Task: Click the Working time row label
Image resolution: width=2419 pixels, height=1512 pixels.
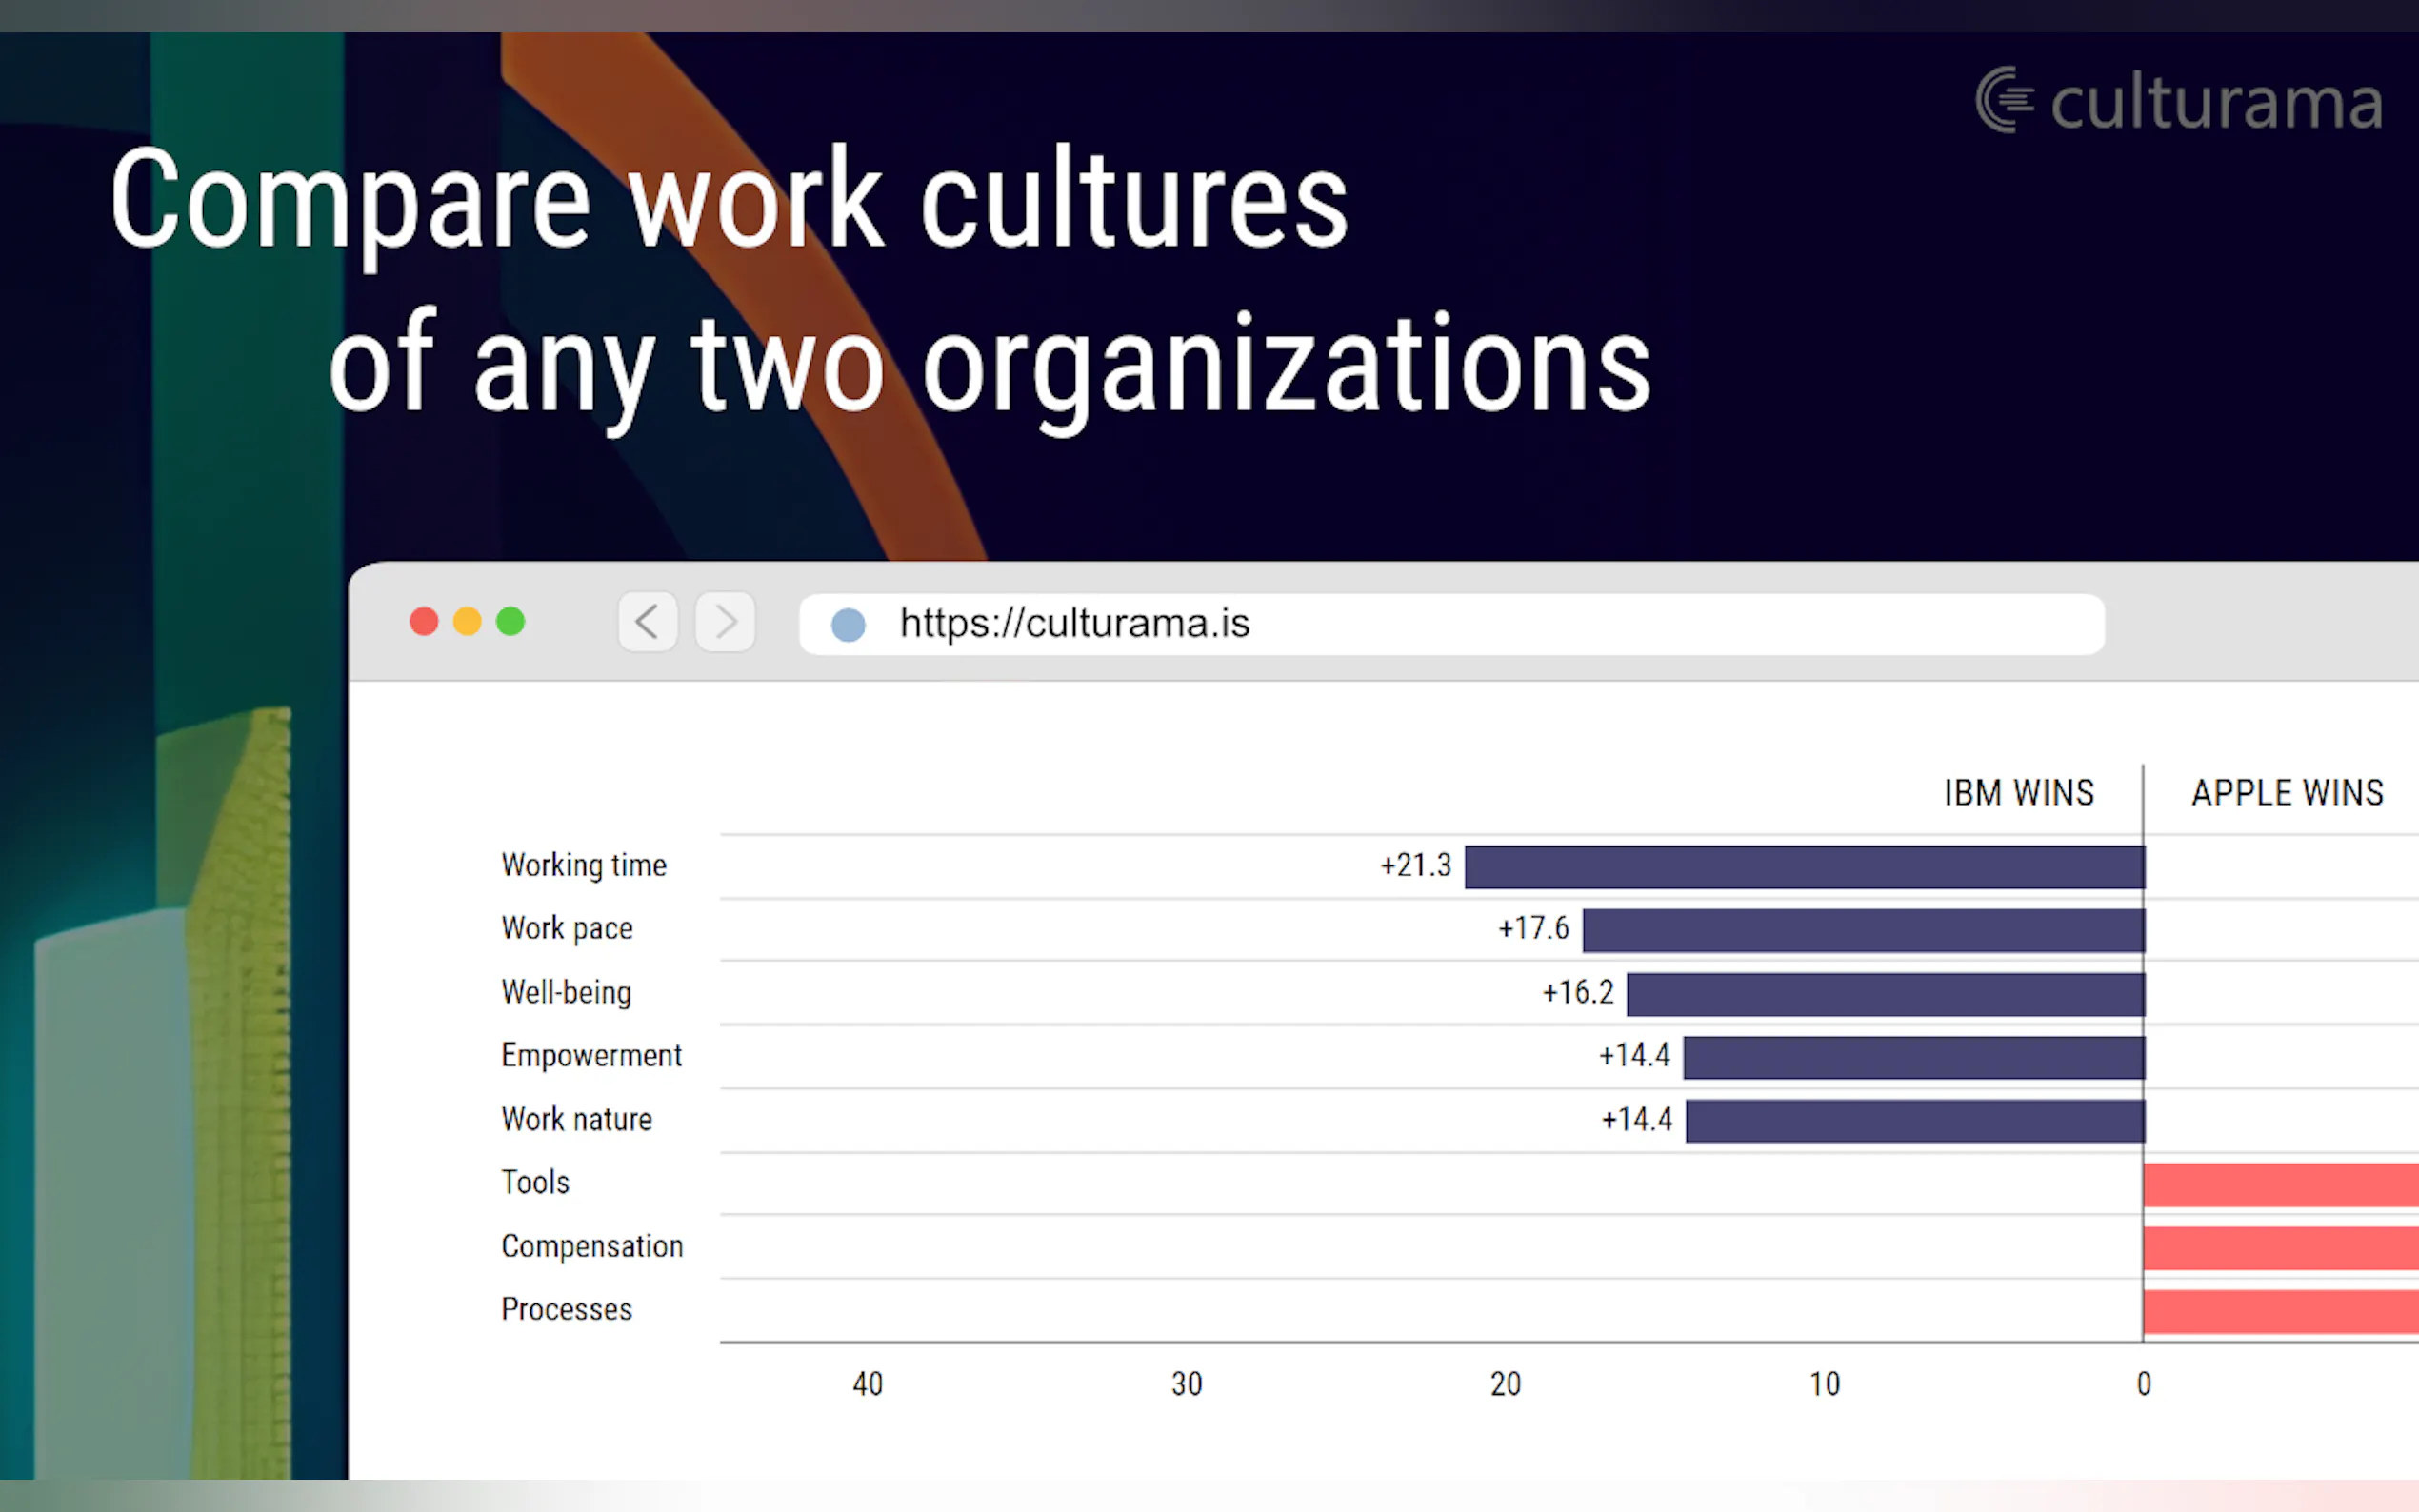Action: coord(584,865)
